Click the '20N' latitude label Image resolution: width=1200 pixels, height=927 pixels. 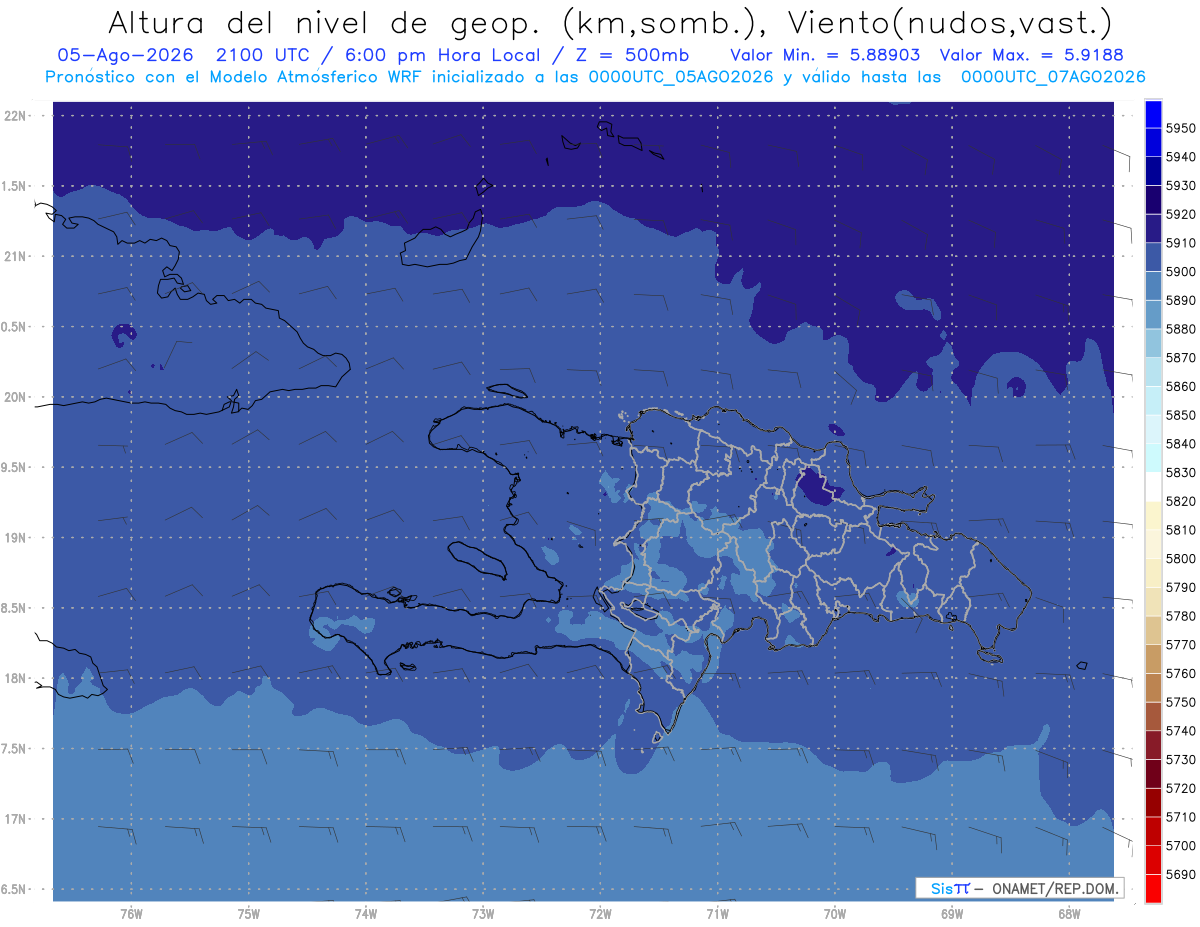click(x=17, y=397)
